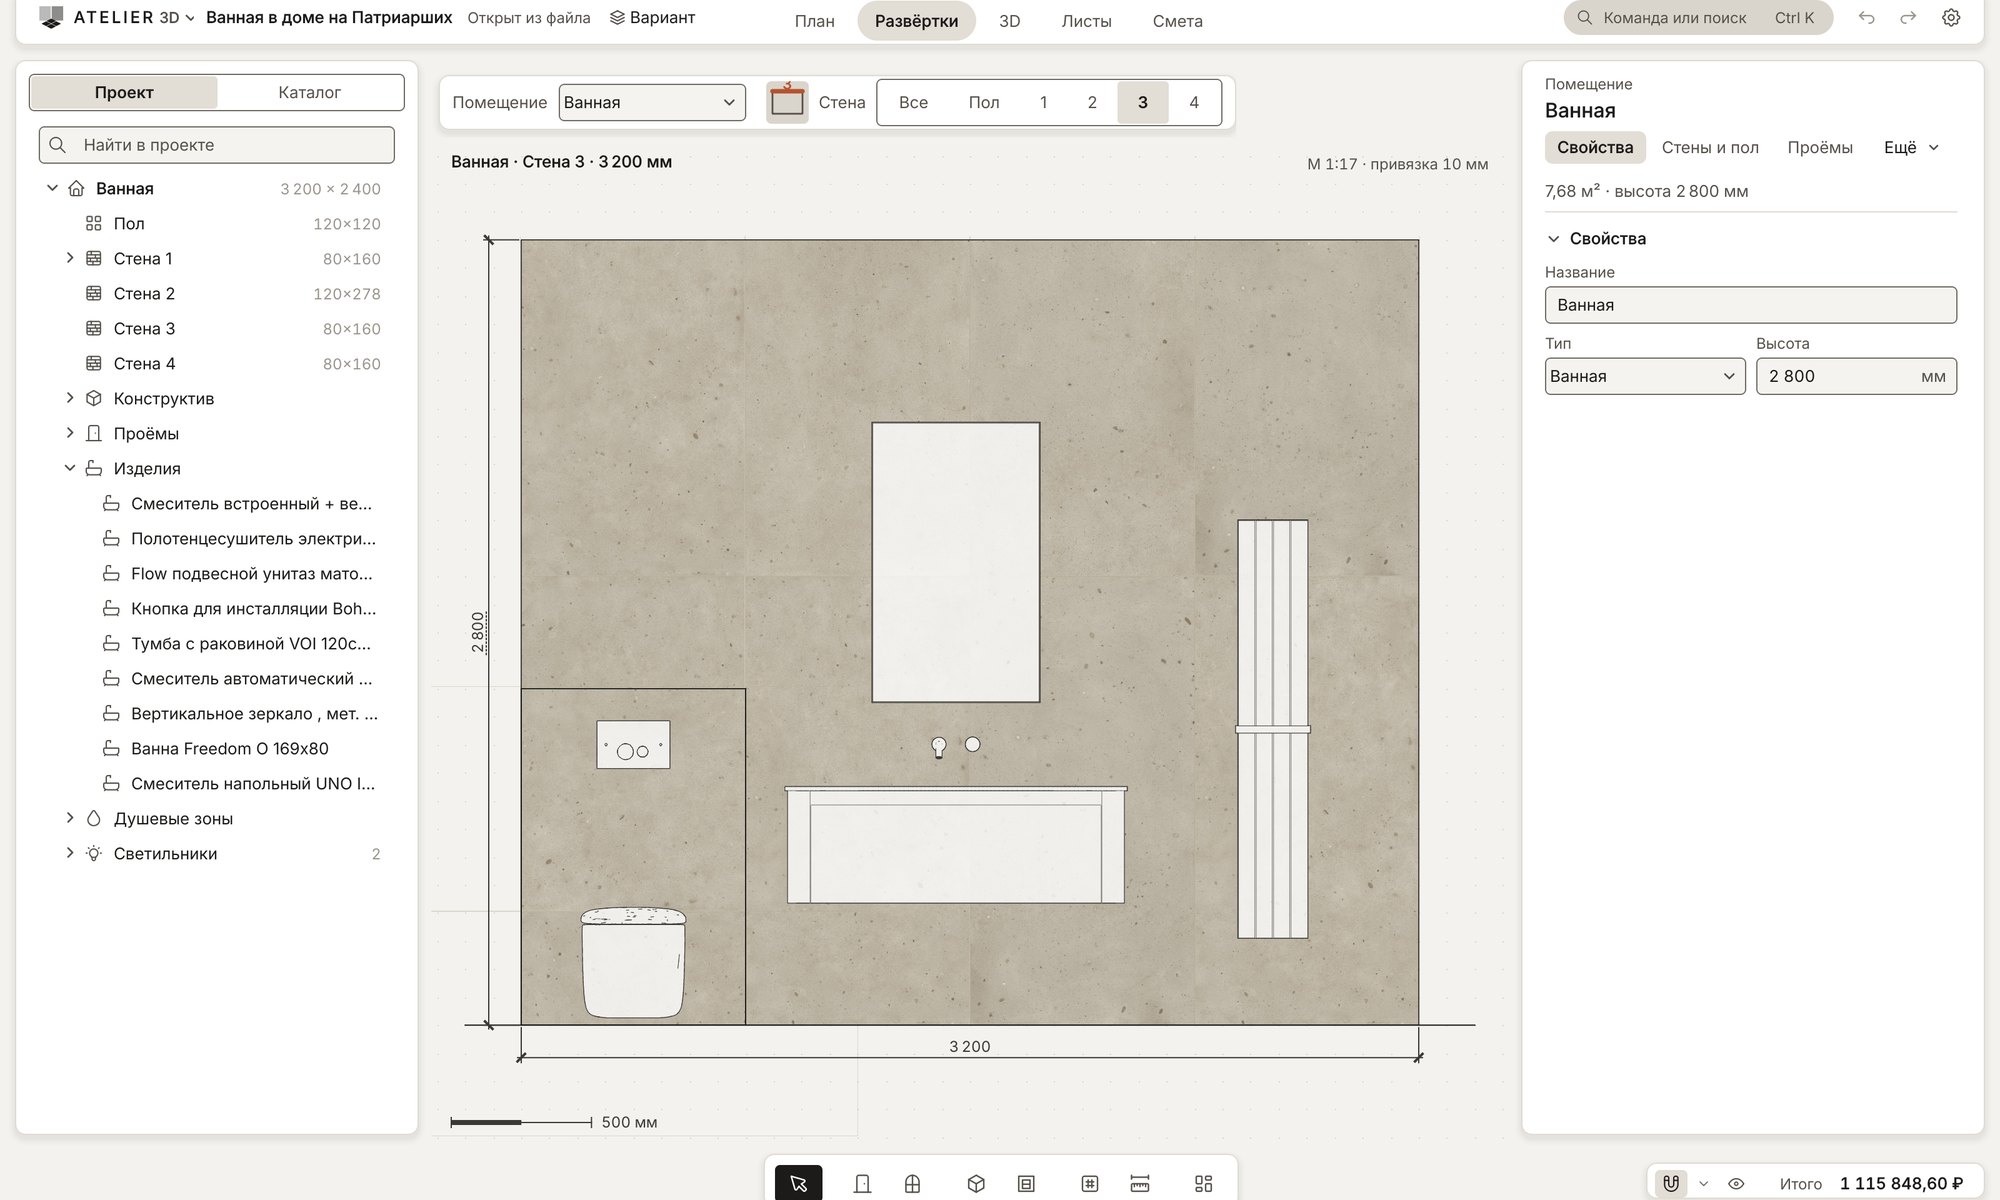Open the Ещё dropdown in properties
Viewport: 2000px width, 1200px height.
coord(1911,147)
